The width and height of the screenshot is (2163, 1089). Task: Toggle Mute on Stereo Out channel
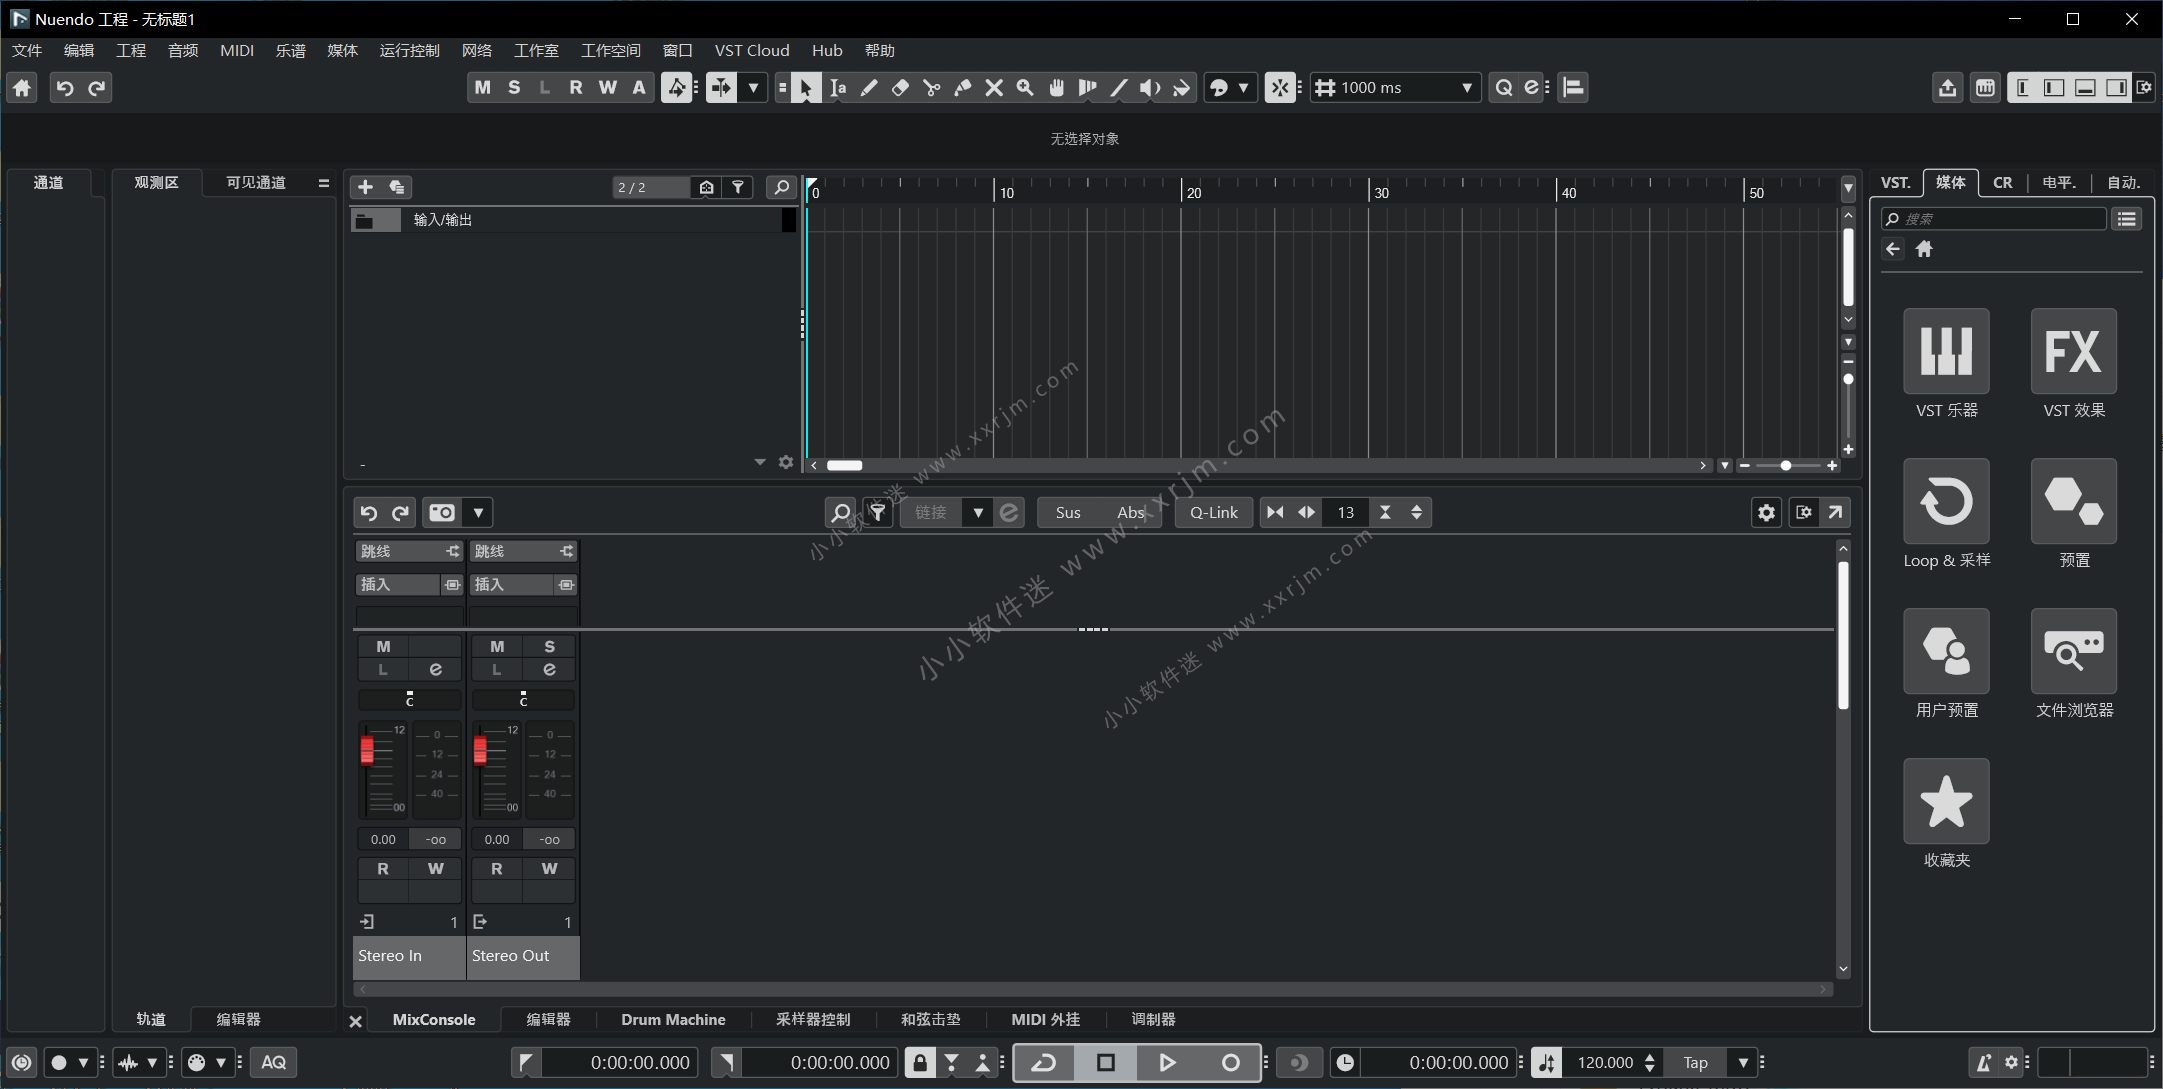coord(497,647)
